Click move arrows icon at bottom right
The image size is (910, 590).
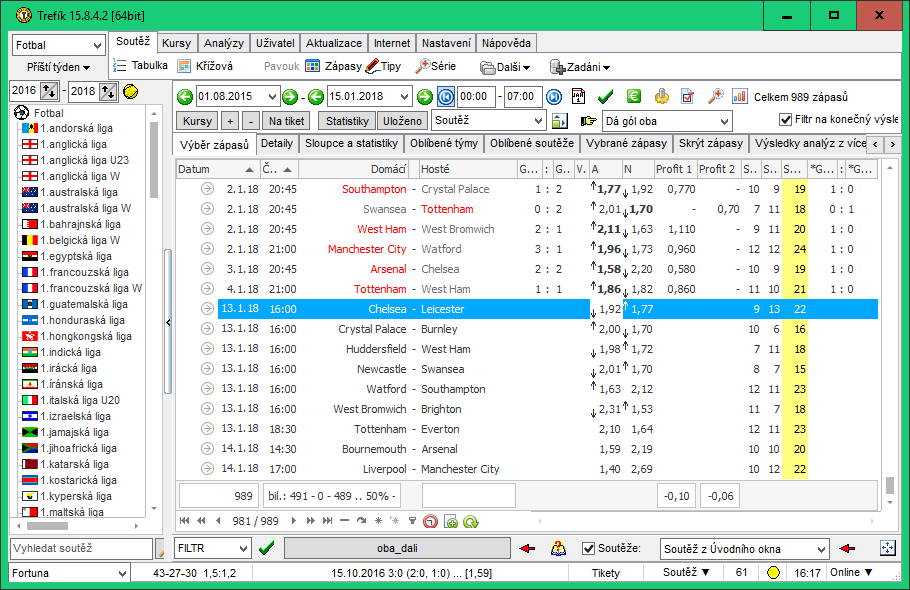click(887, 548)
